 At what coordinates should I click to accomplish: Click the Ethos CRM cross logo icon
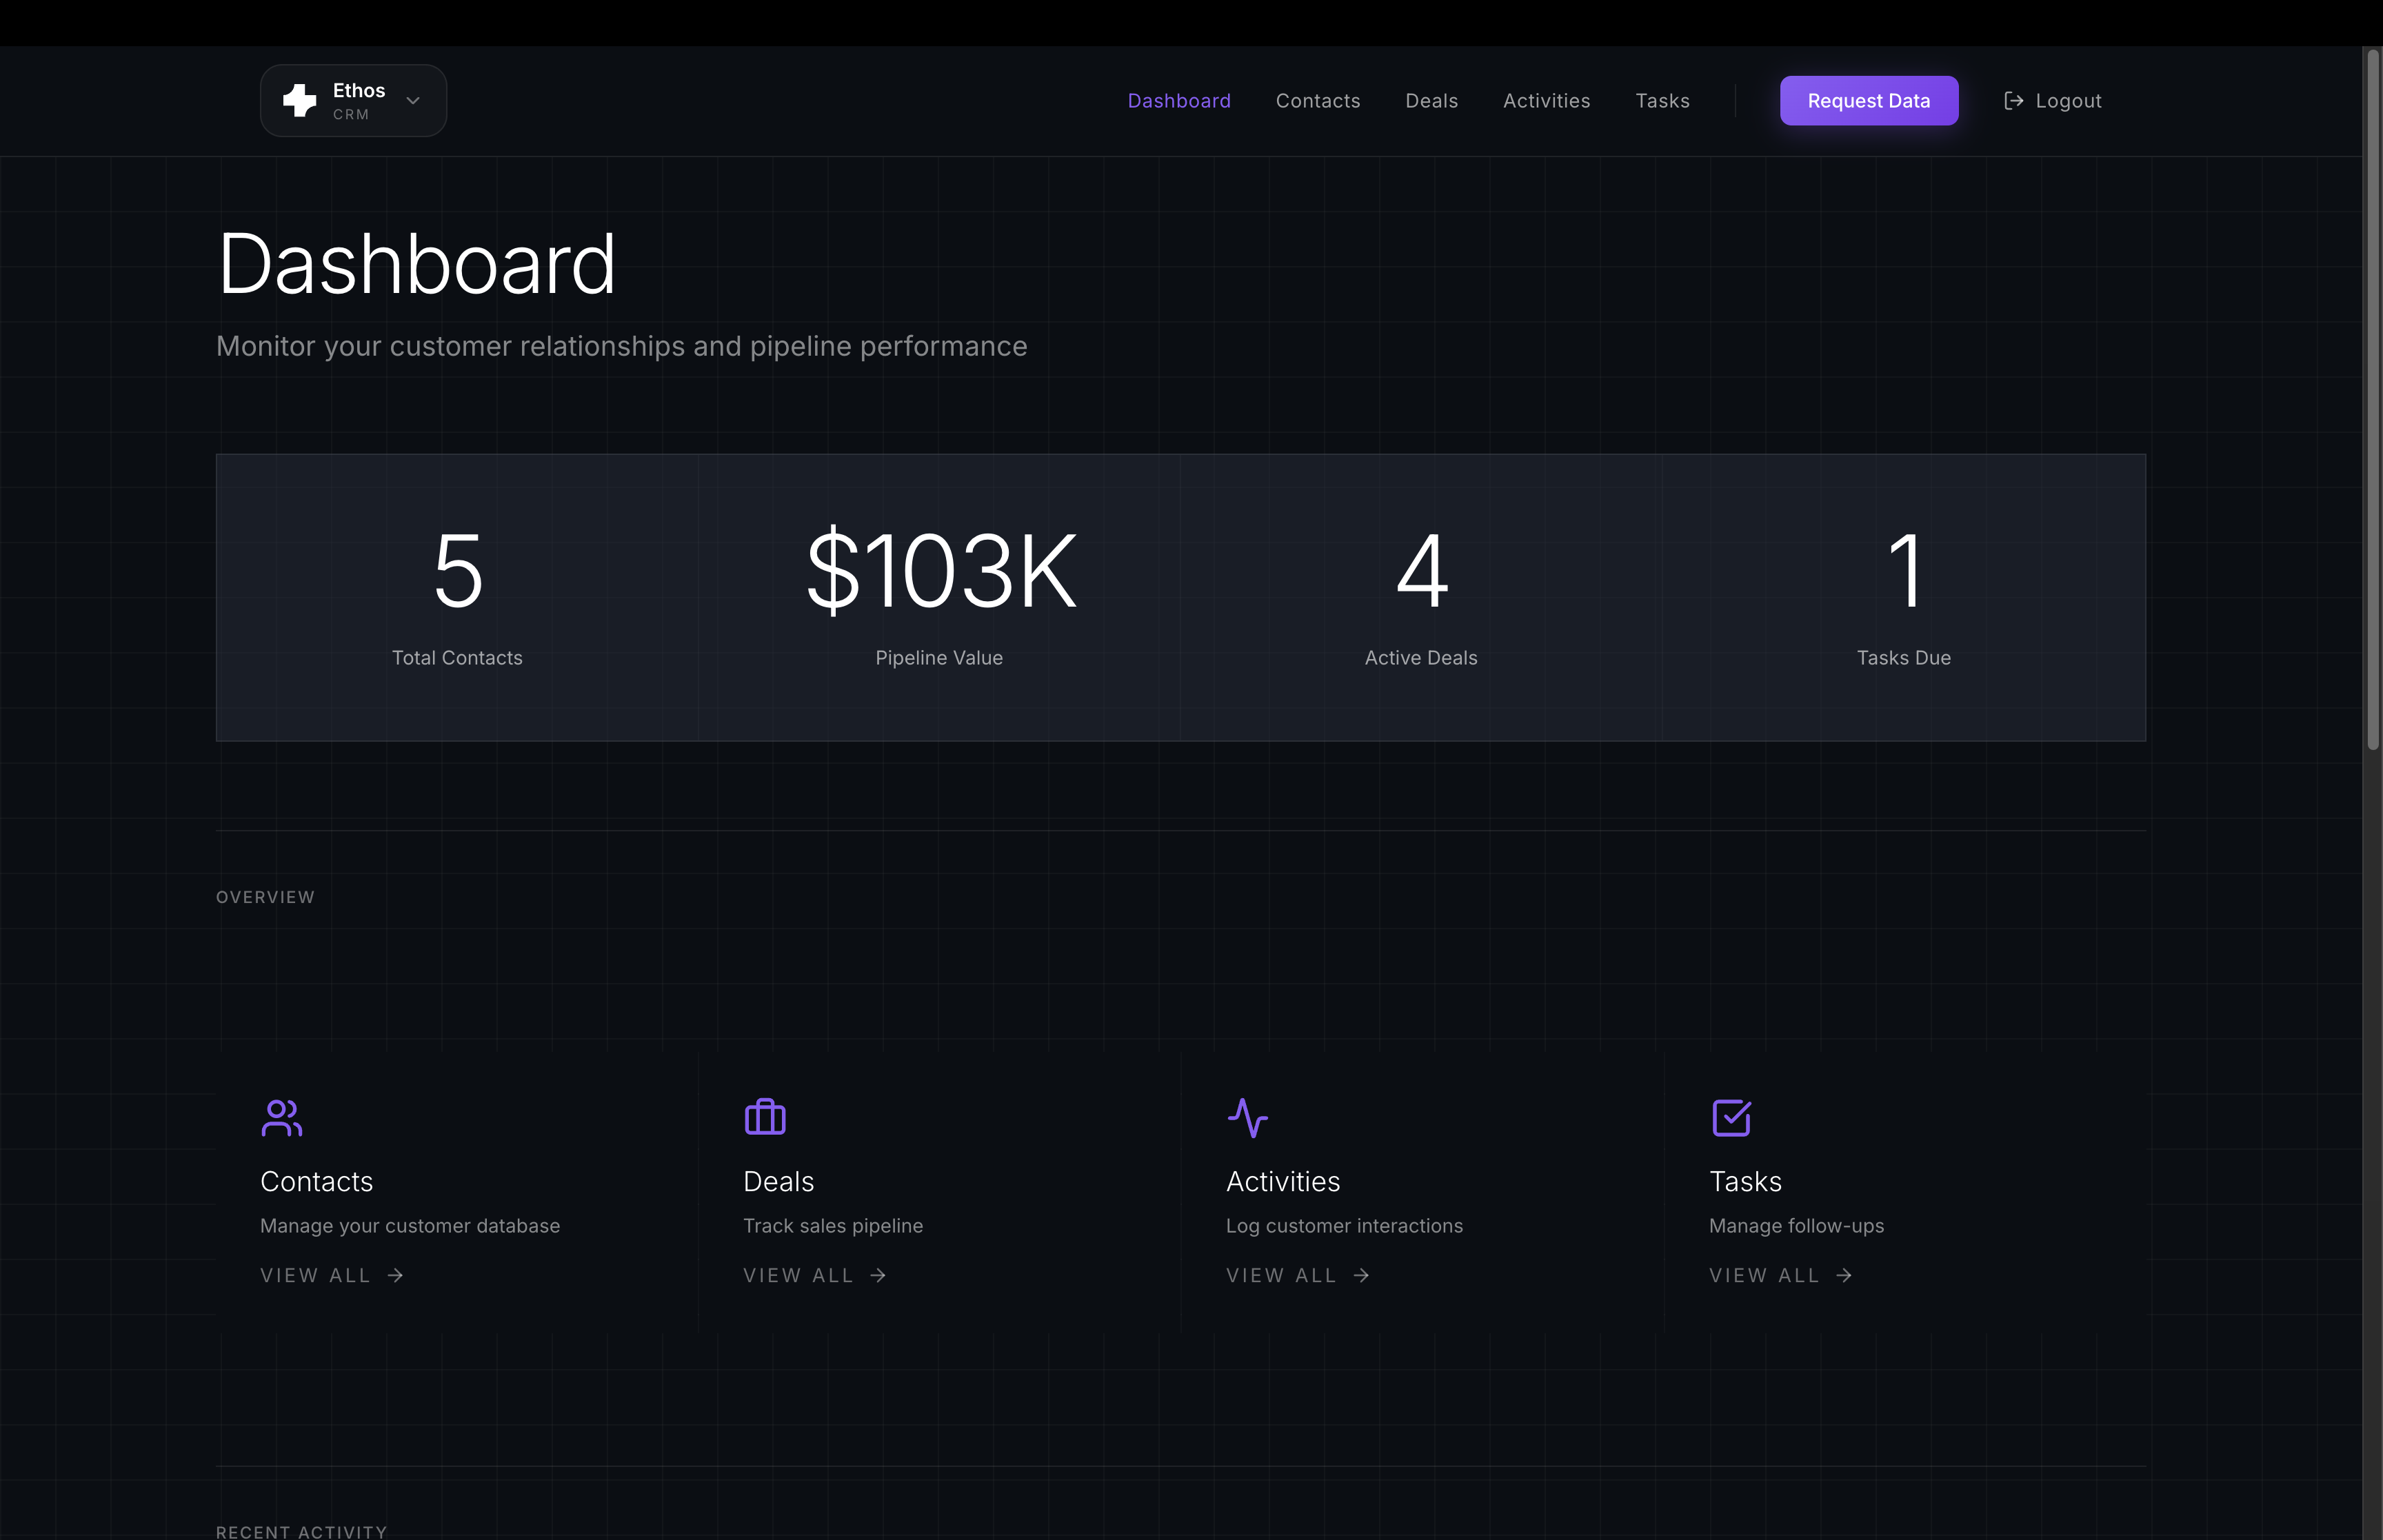coord(299,100)
